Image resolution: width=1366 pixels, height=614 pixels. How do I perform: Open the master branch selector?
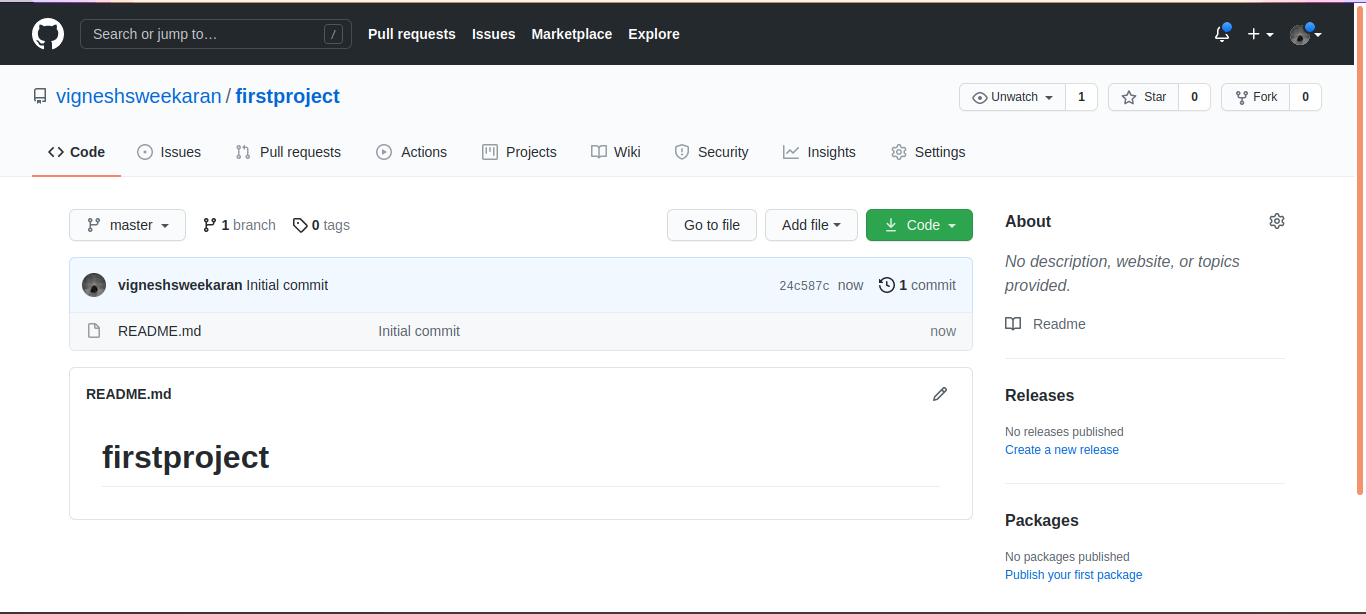click(x=127, y=225)
